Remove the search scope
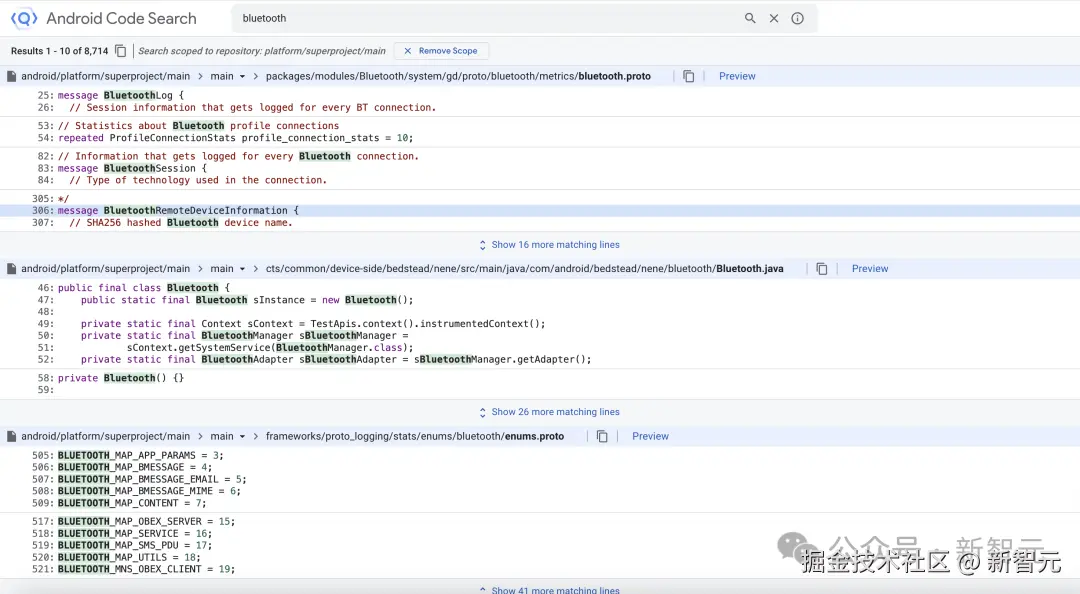Screen dimensions: 1080x594 [x=441, y=51]
